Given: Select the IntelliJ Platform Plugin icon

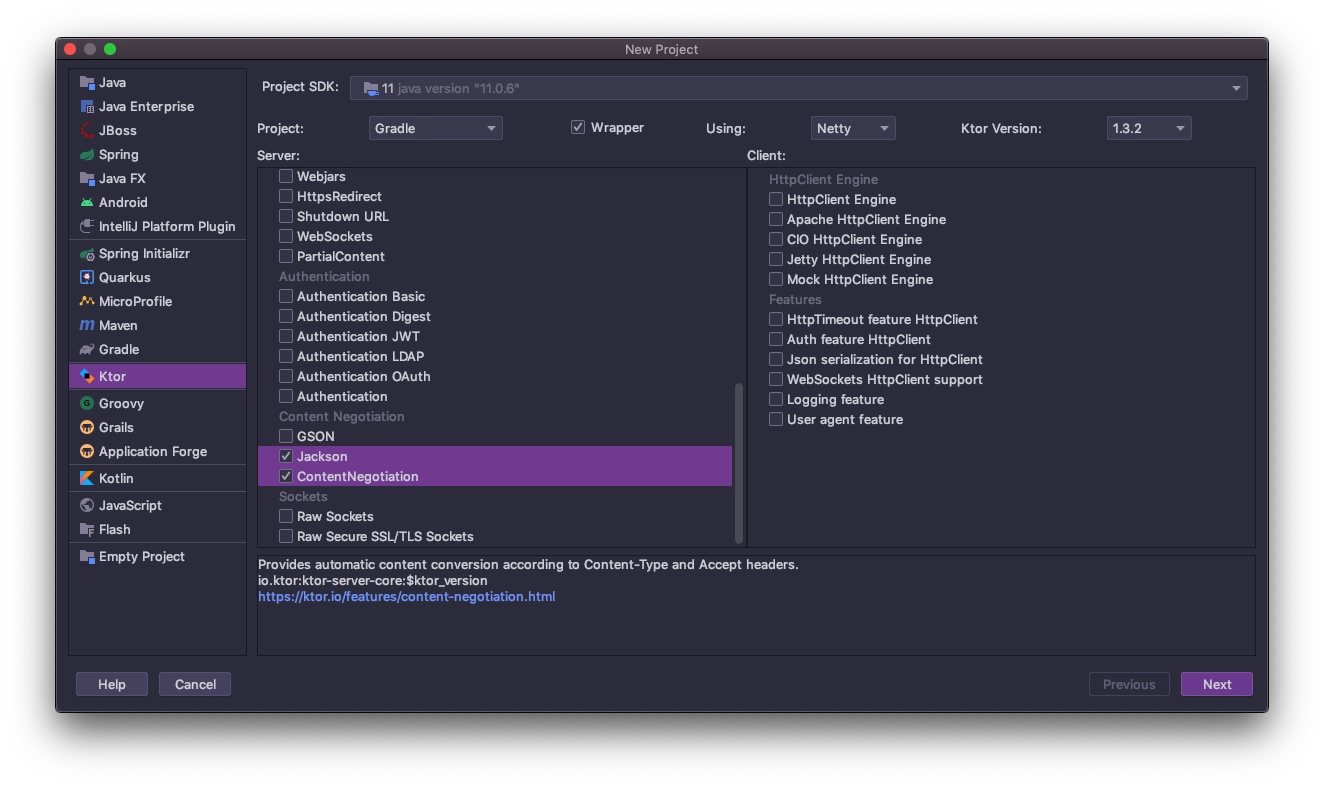Looking at the screenshot, I should (x=87, y=227).
